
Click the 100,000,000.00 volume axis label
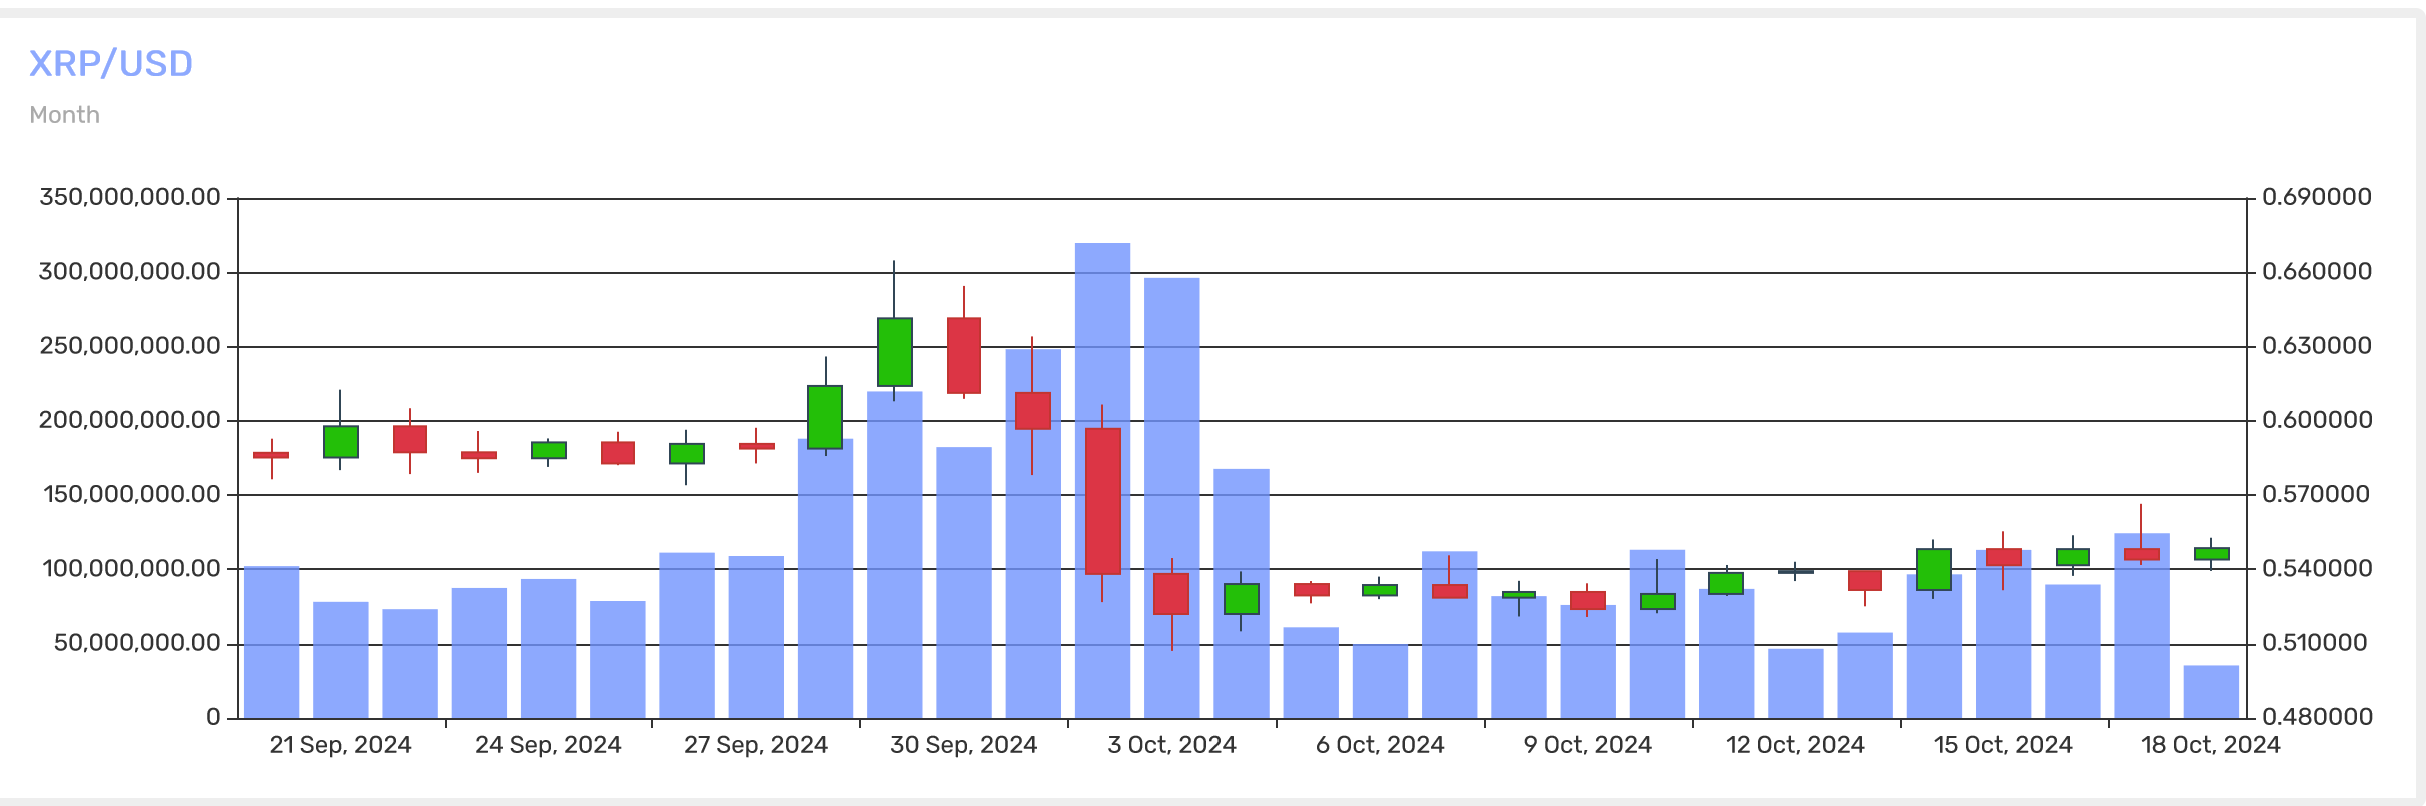pyautogui.click(x=132, y=569)
